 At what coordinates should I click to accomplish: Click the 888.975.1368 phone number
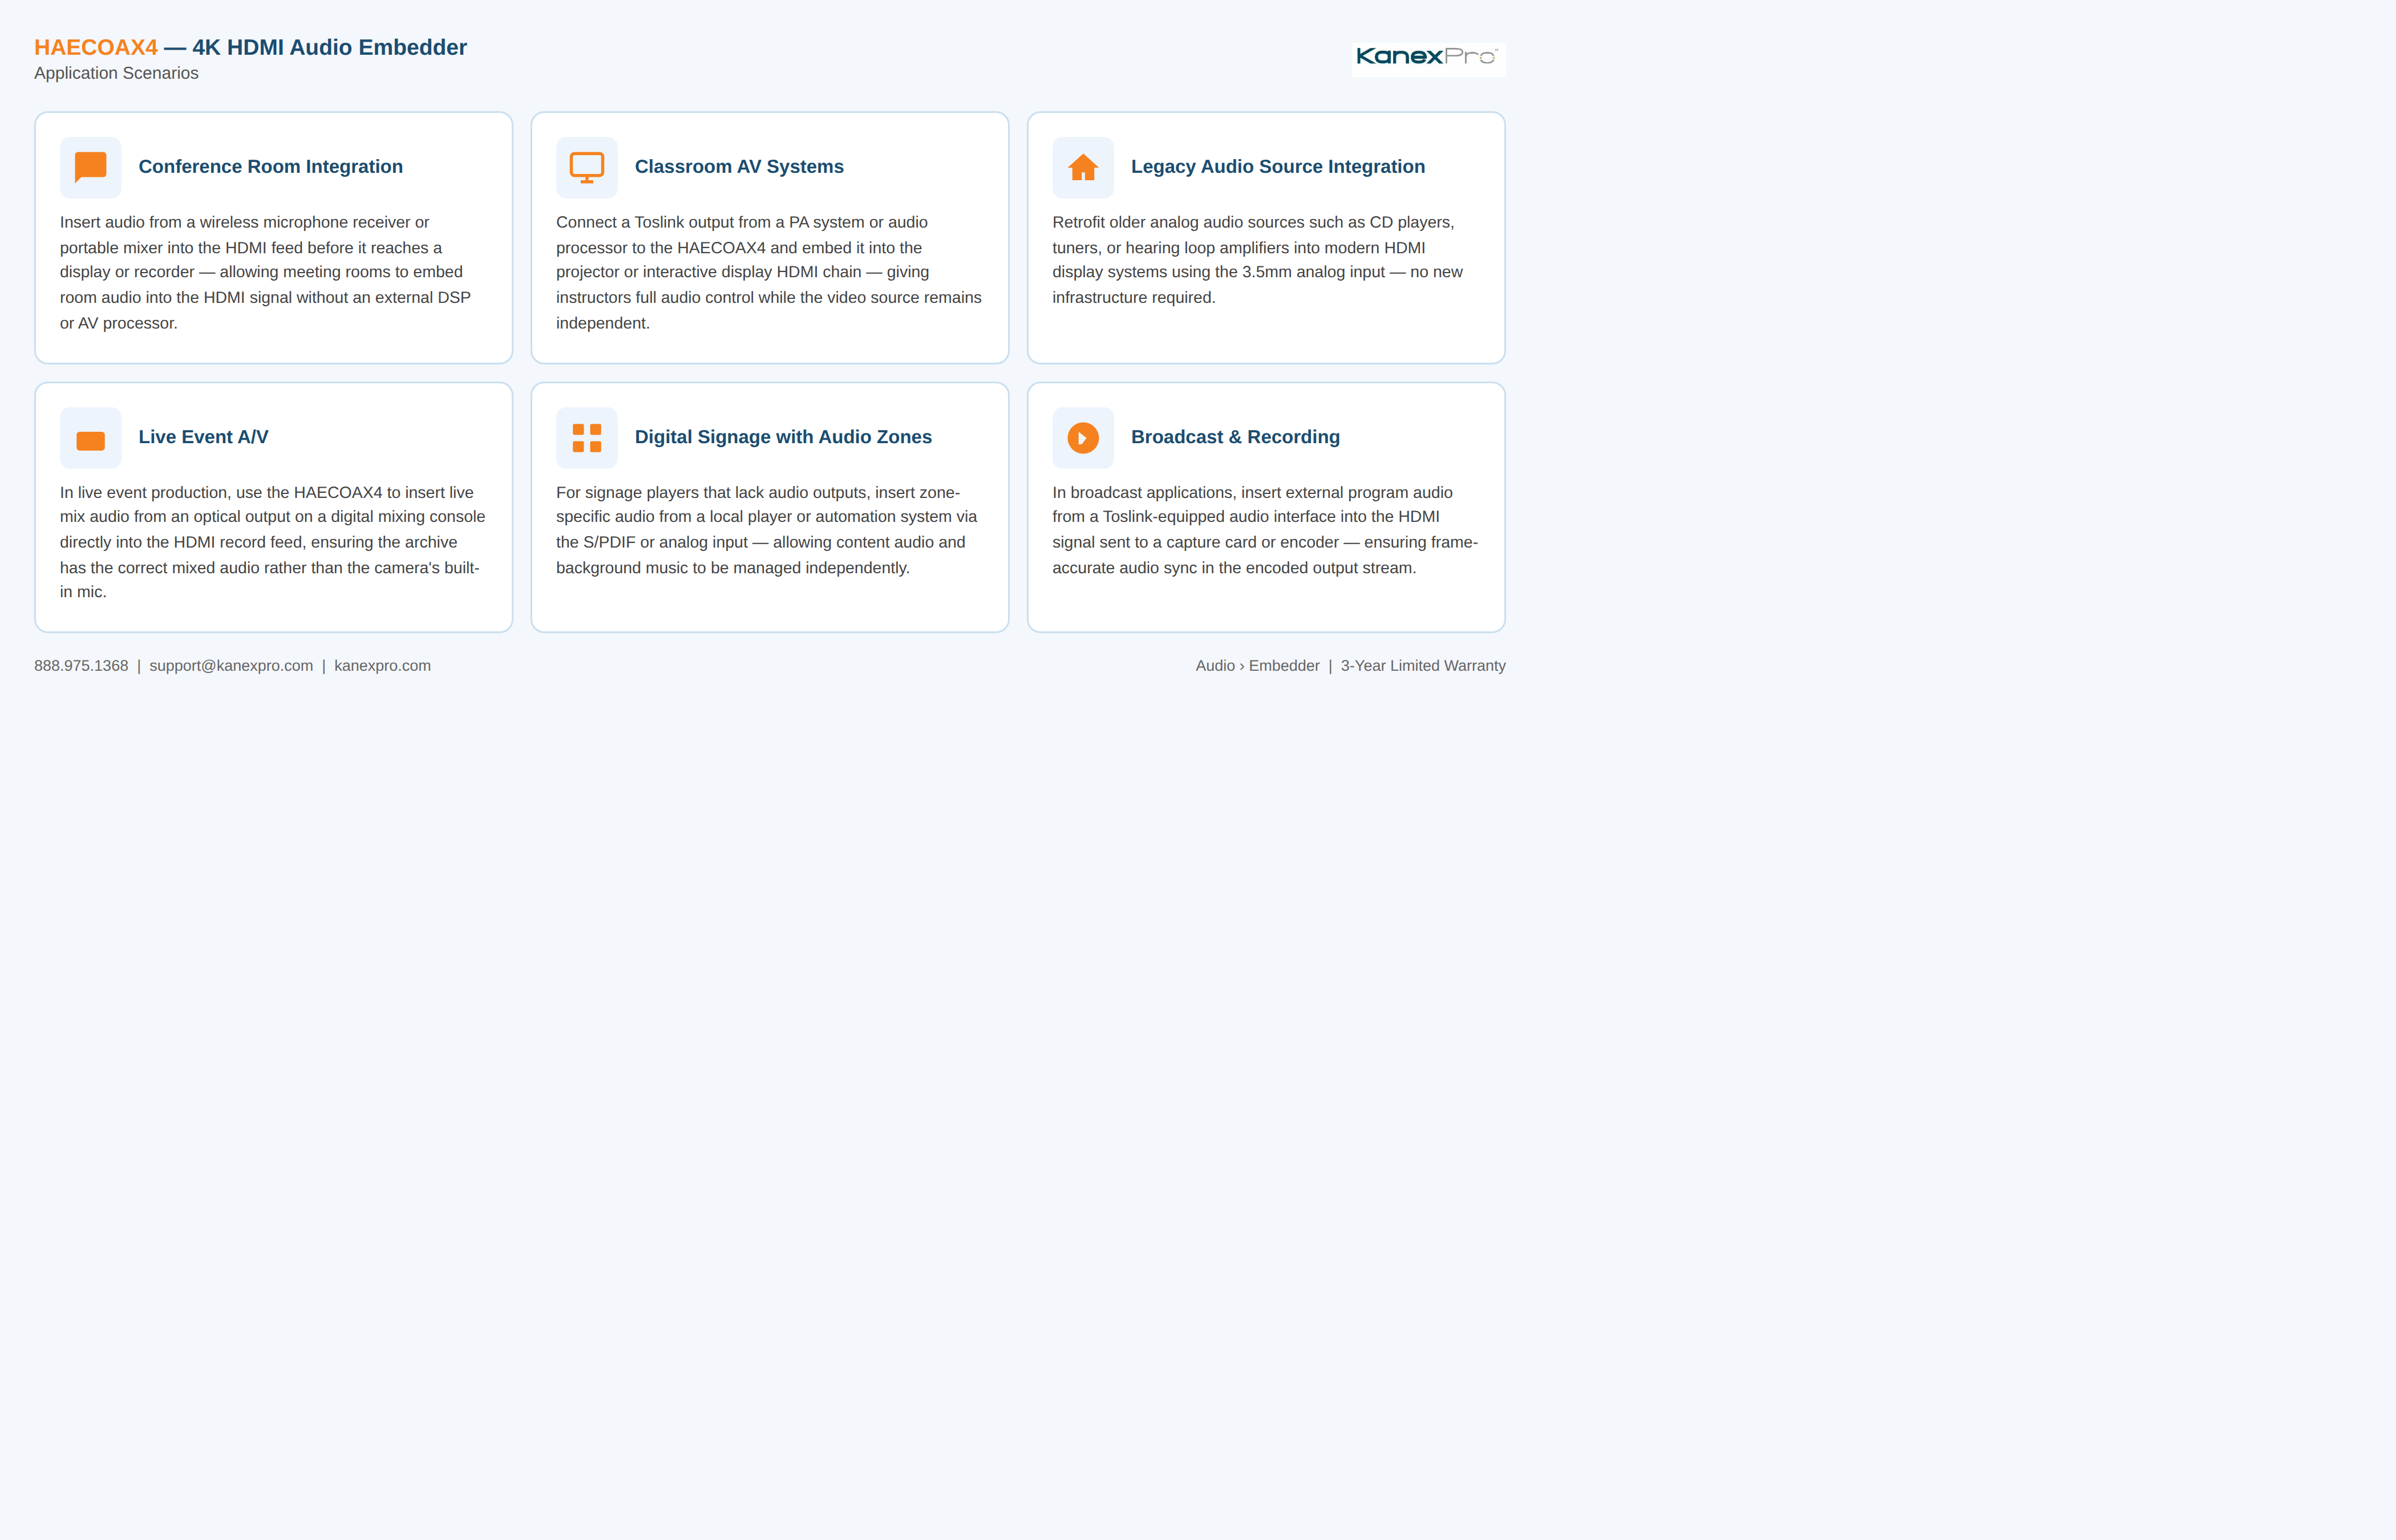click(81, 666)
